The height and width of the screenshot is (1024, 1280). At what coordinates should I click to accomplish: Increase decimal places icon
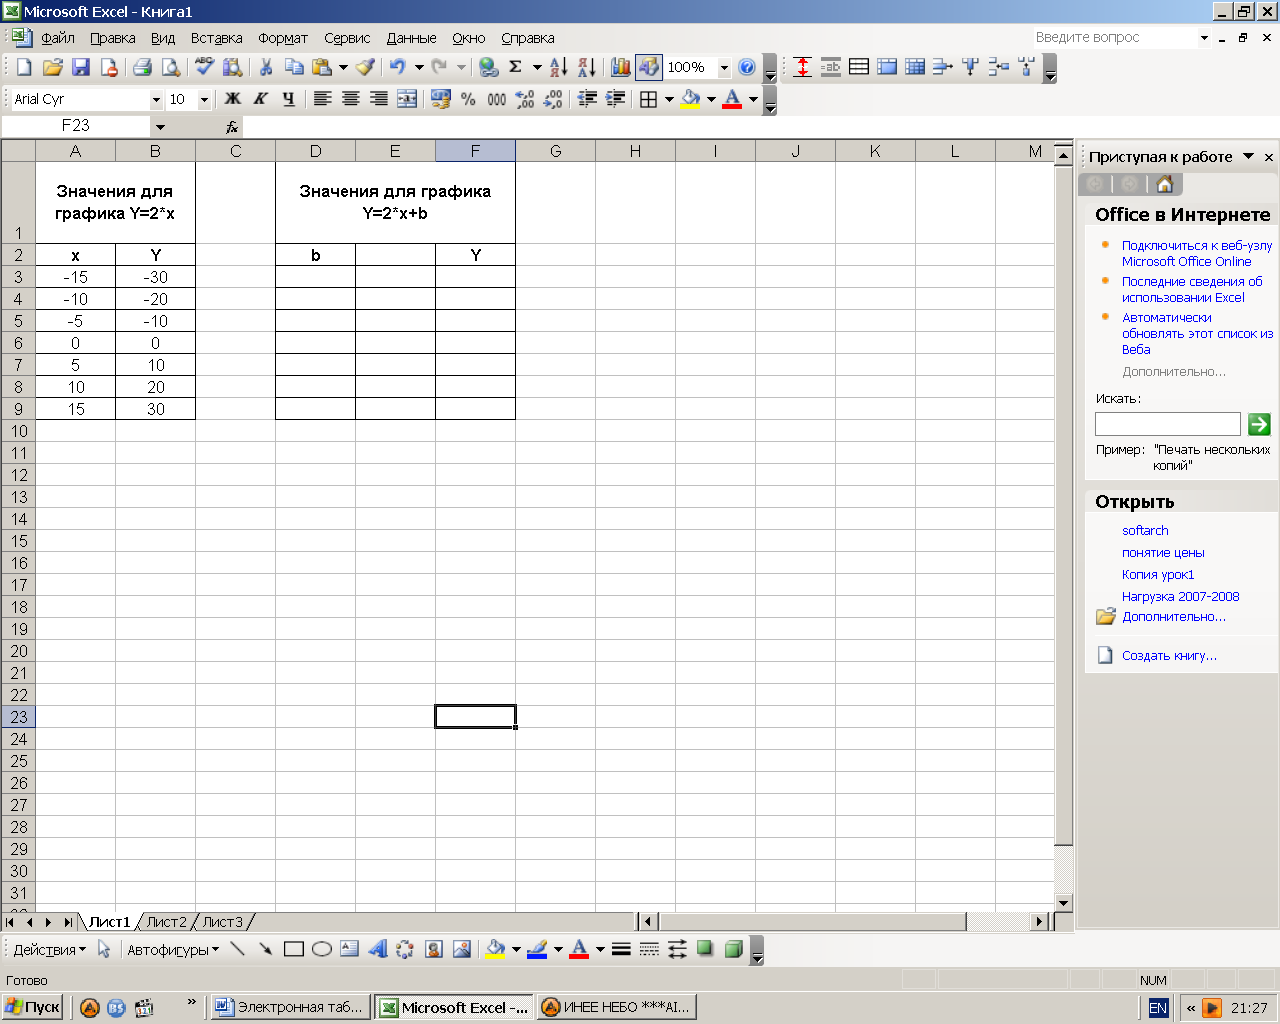[525, 99]
